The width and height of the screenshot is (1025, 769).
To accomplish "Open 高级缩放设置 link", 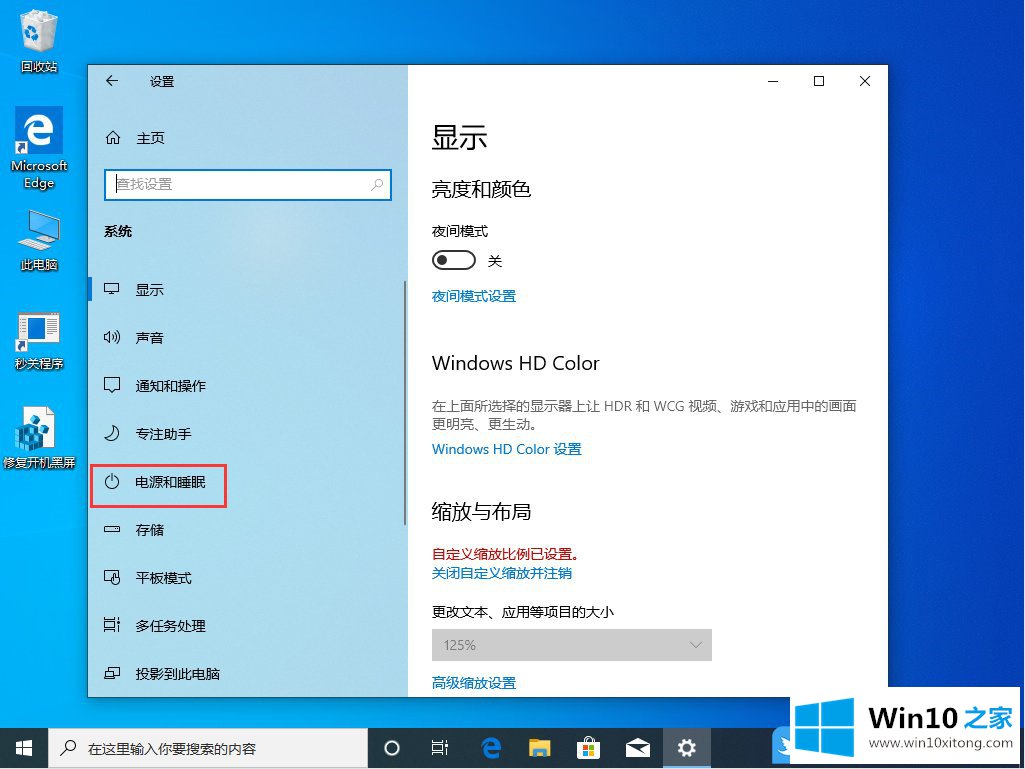I will coord(474,683).
